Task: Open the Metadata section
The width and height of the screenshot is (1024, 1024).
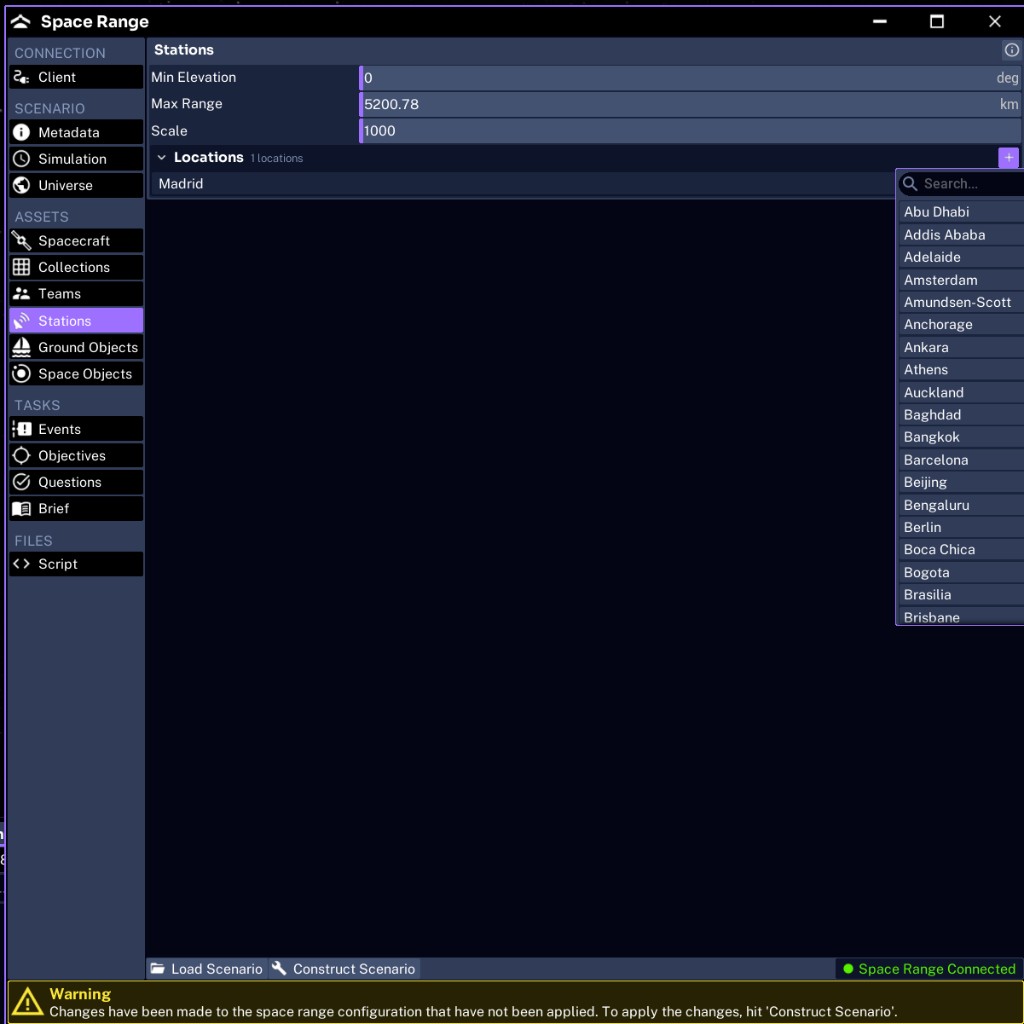Action: point(76,133)
